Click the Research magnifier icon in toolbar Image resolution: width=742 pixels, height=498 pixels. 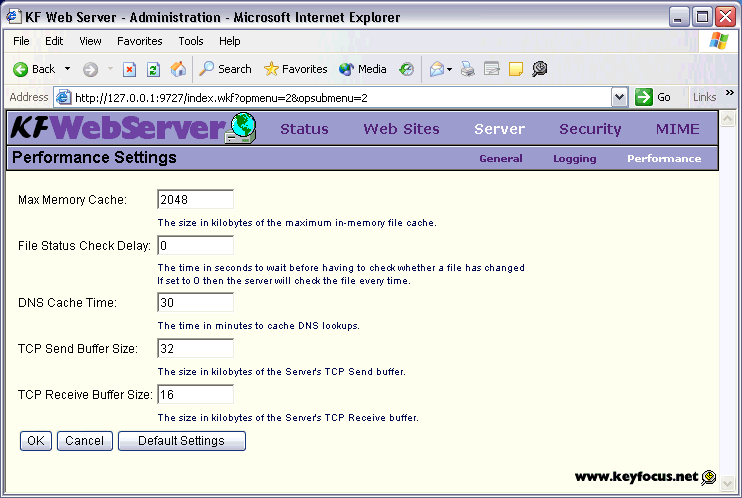point(539,69)
